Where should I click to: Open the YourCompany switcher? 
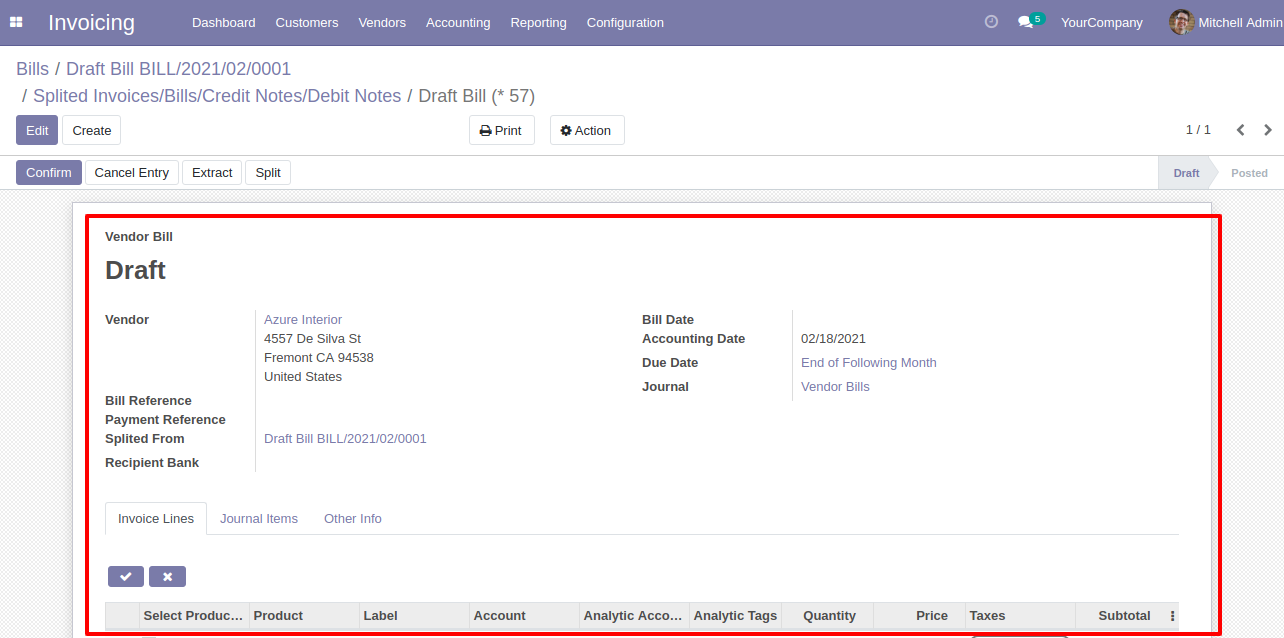coord(1102,22)
